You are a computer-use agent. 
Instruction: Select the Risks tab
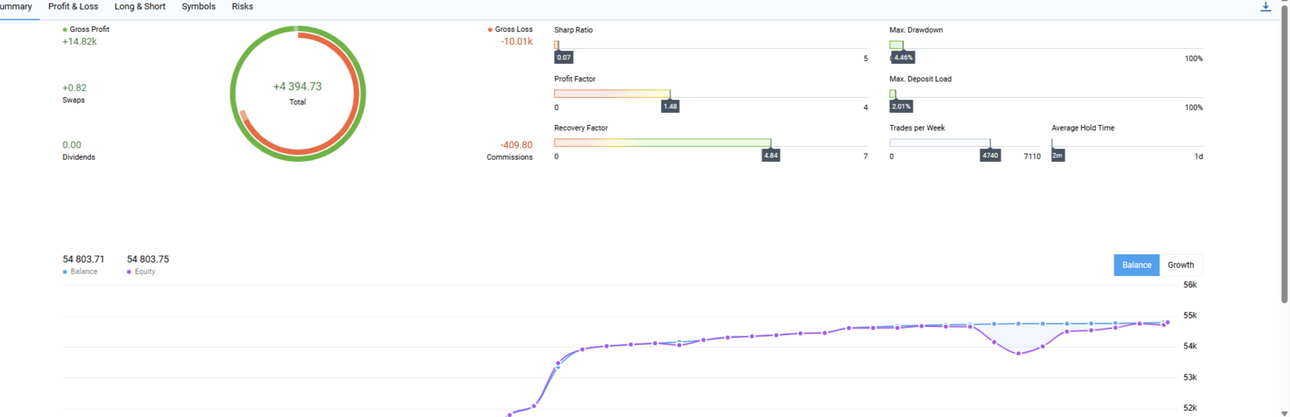tap(242, 7)
